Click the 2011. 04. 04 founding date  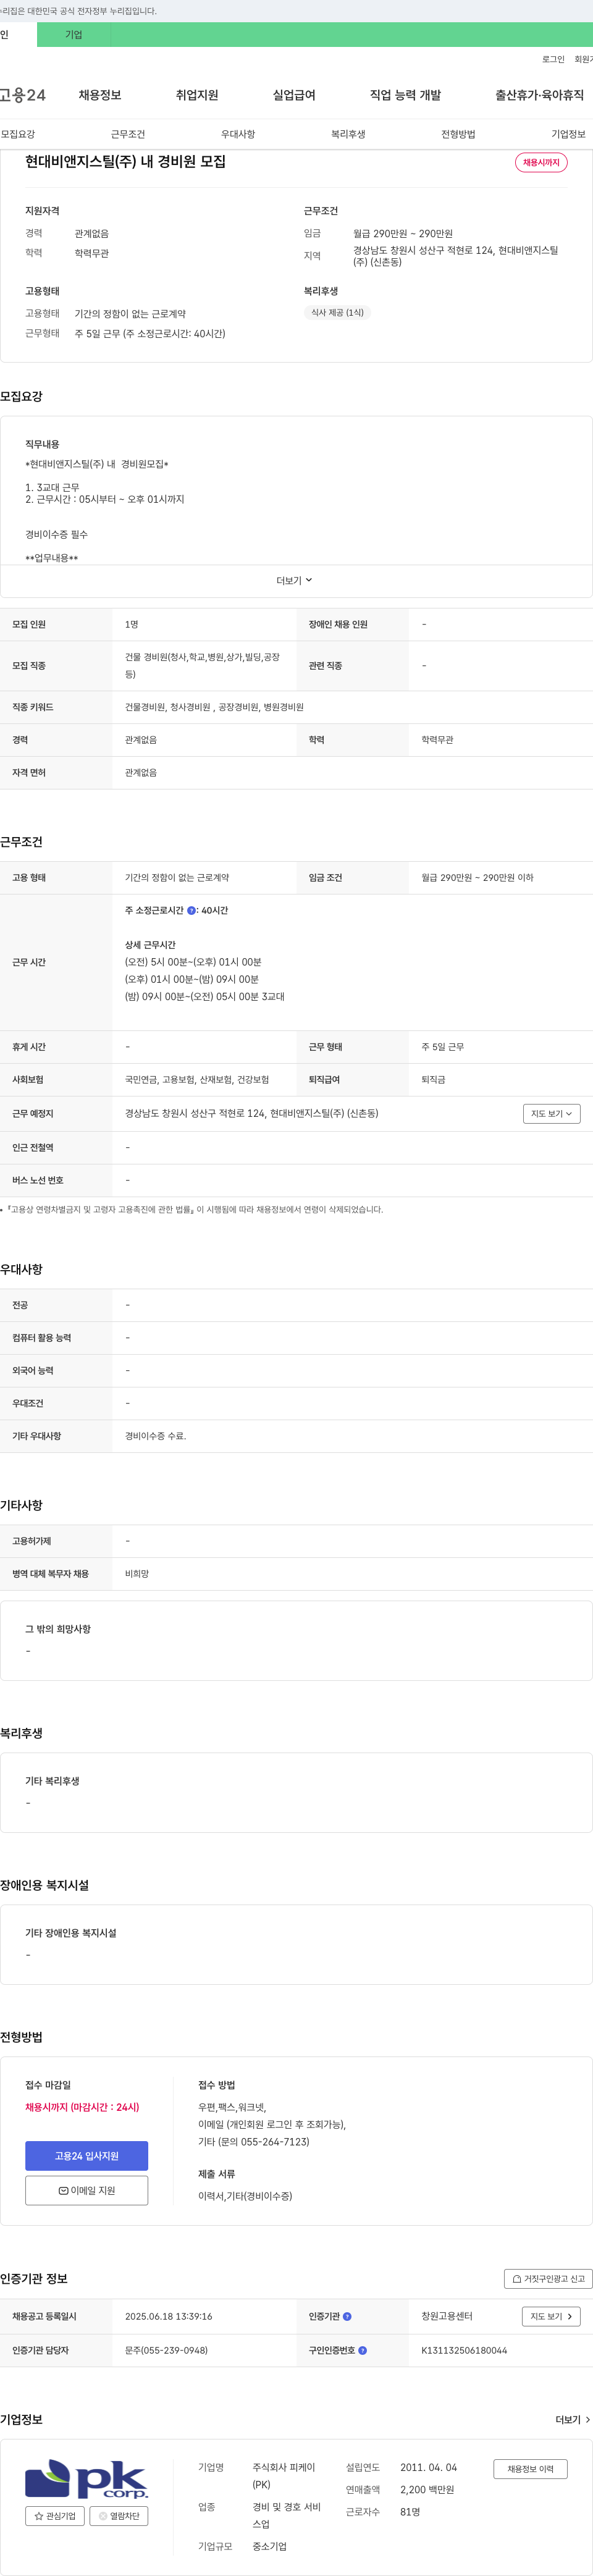coord(428,2468)
